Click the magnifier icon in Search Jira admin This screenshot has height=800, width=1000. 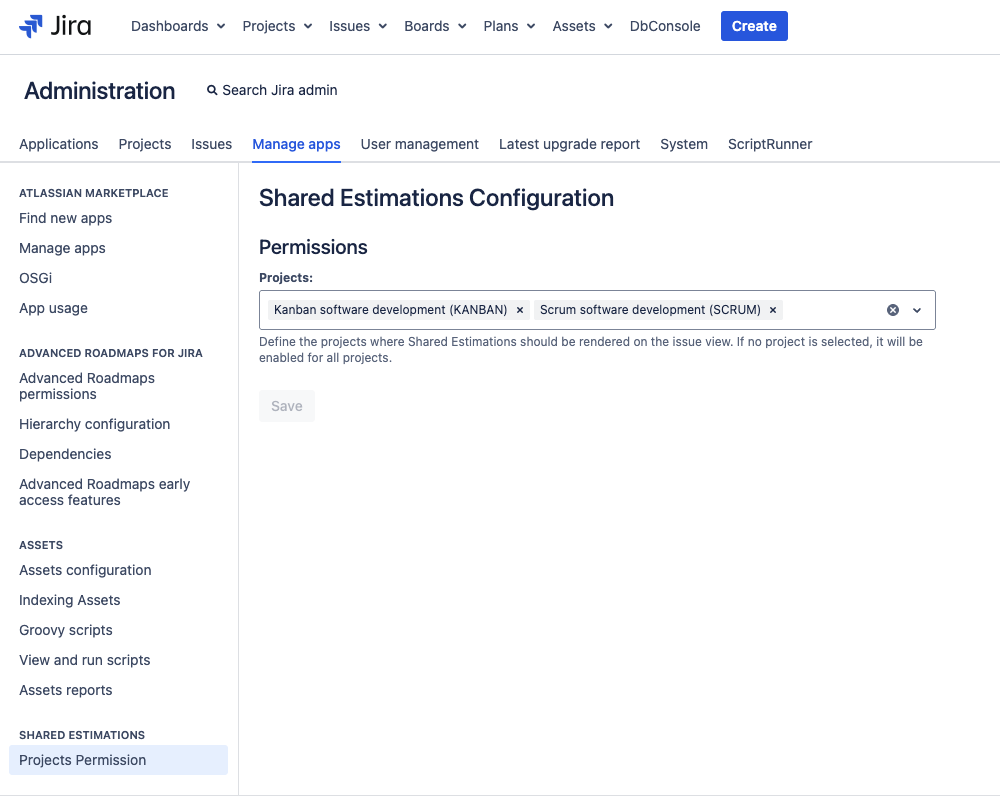pos(211,90)
